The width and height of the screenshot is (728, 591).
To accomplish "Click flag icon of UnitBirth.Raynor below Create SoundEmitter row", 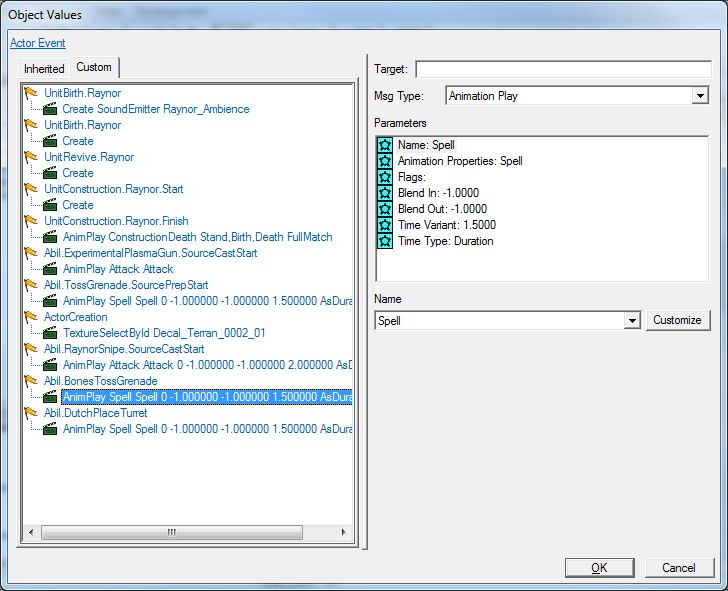I will [x=31, y=125].
